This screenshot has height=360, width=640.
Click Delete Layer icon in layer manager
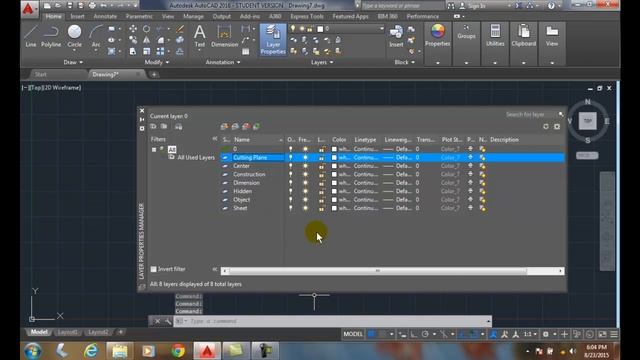tap(246, 127)
